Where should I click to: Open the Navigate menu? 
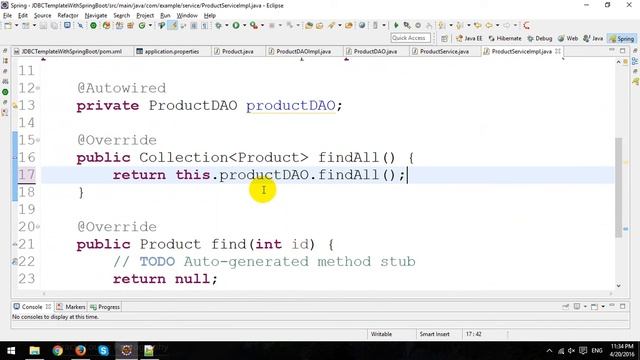[96, 16]
